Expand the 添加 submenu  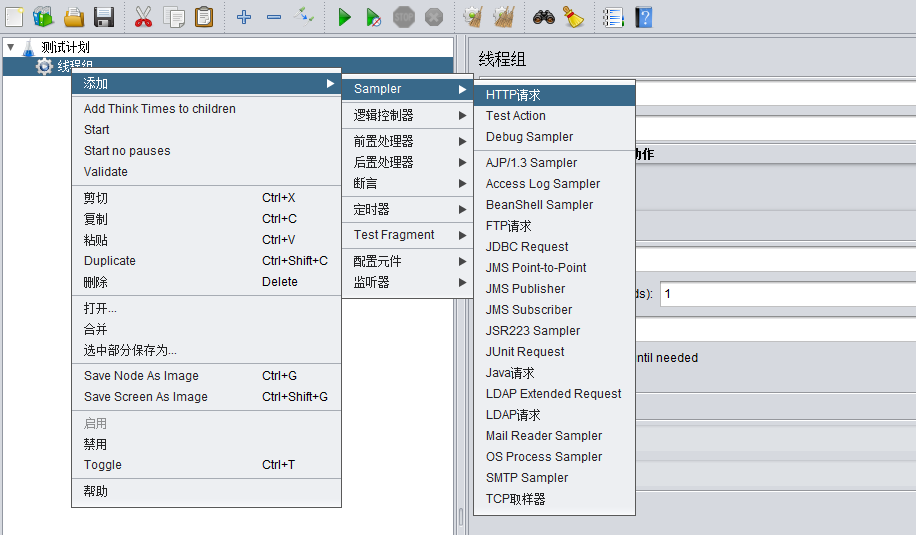coord(206,84)
